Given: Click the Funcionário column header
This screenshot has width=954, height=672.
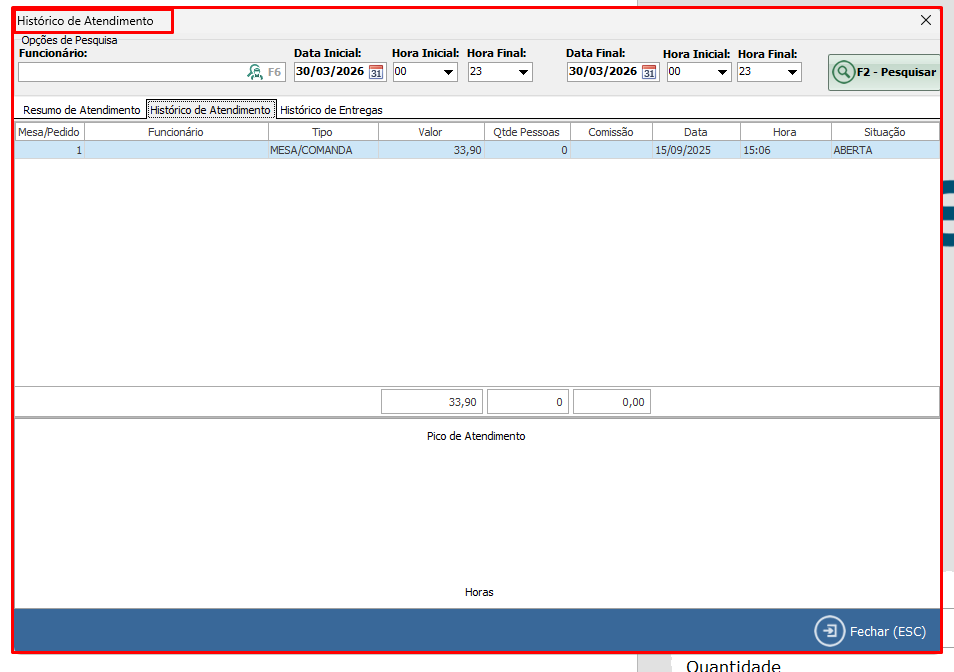Looking at the screenshot, I should pyautogui.click(x=176, y=132).
